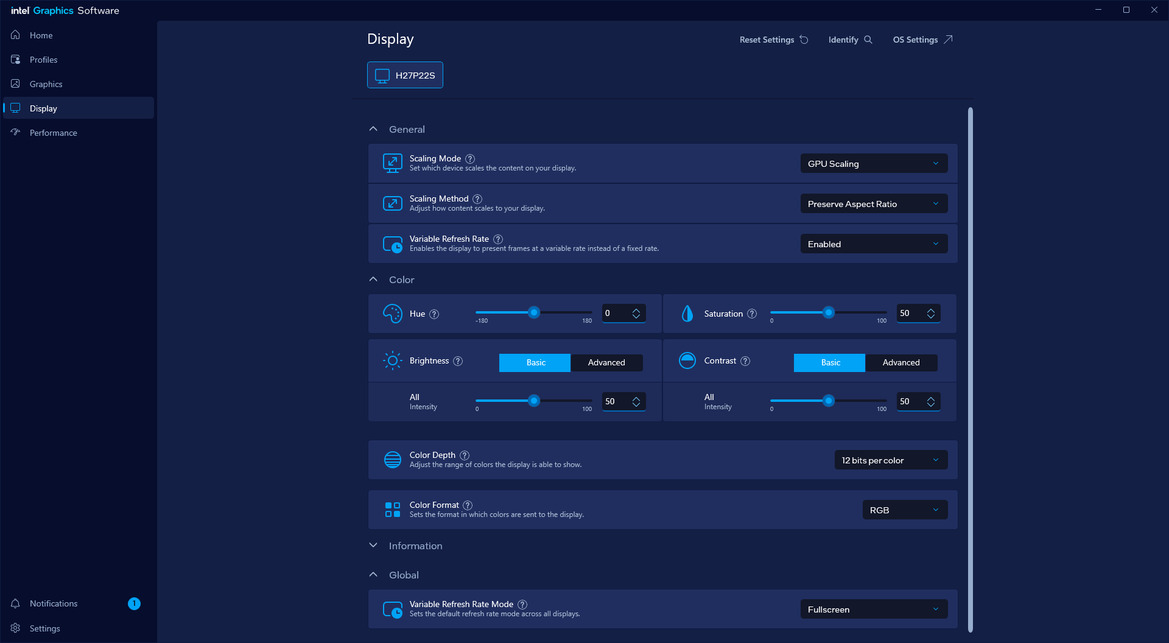Open the Color Format RGB dropdown
1169x643 pixels.
pyautogui.click(x=904, y=510)
